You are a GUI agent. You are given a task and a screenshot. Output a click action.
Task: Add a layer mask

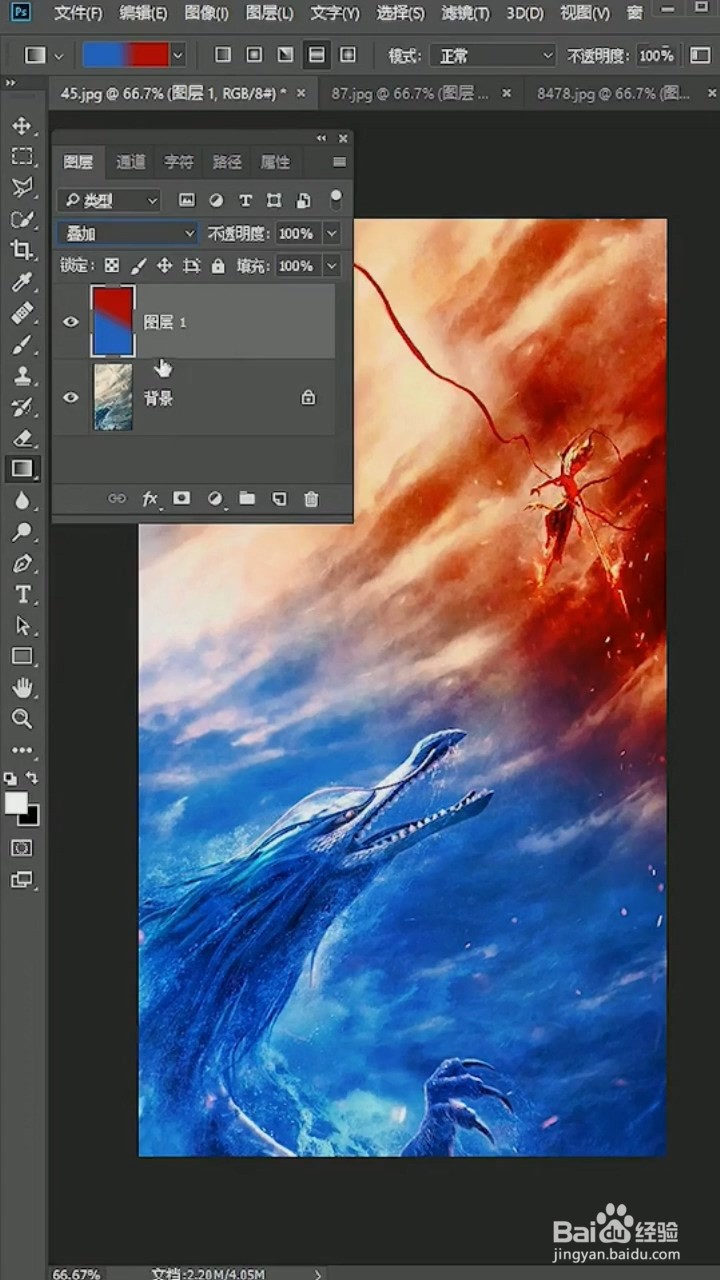coord(182,498)
